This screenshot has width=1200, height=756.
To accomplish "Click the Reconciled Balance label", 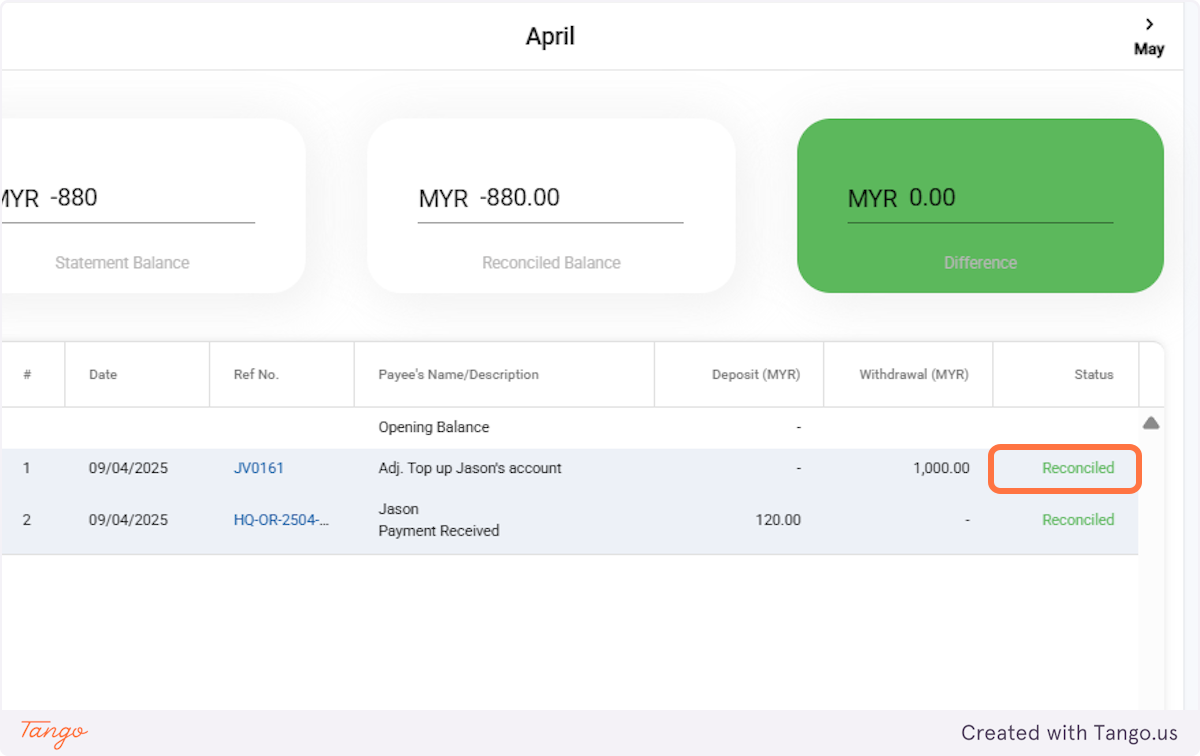I will pyautogui.click(x=551, y=263).
